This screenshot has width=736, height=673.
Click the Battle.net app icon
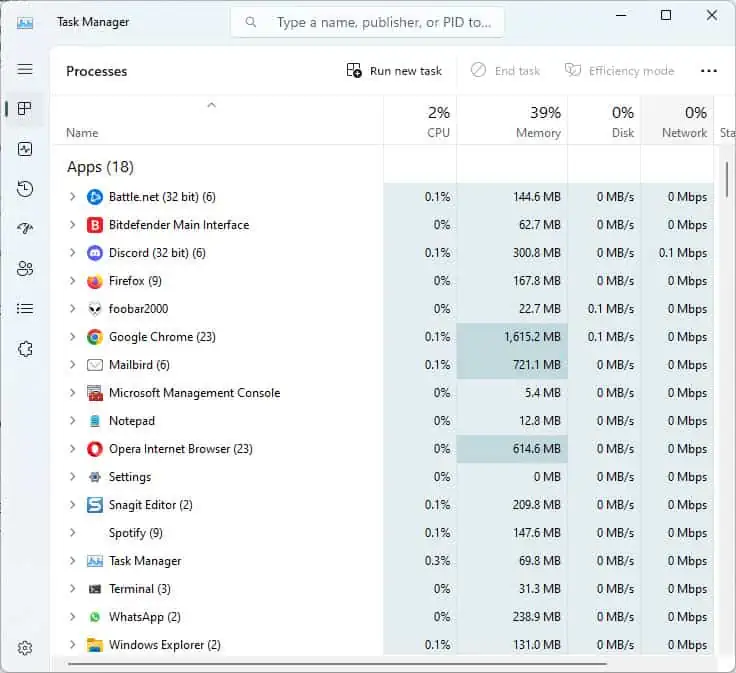point(95,197)
